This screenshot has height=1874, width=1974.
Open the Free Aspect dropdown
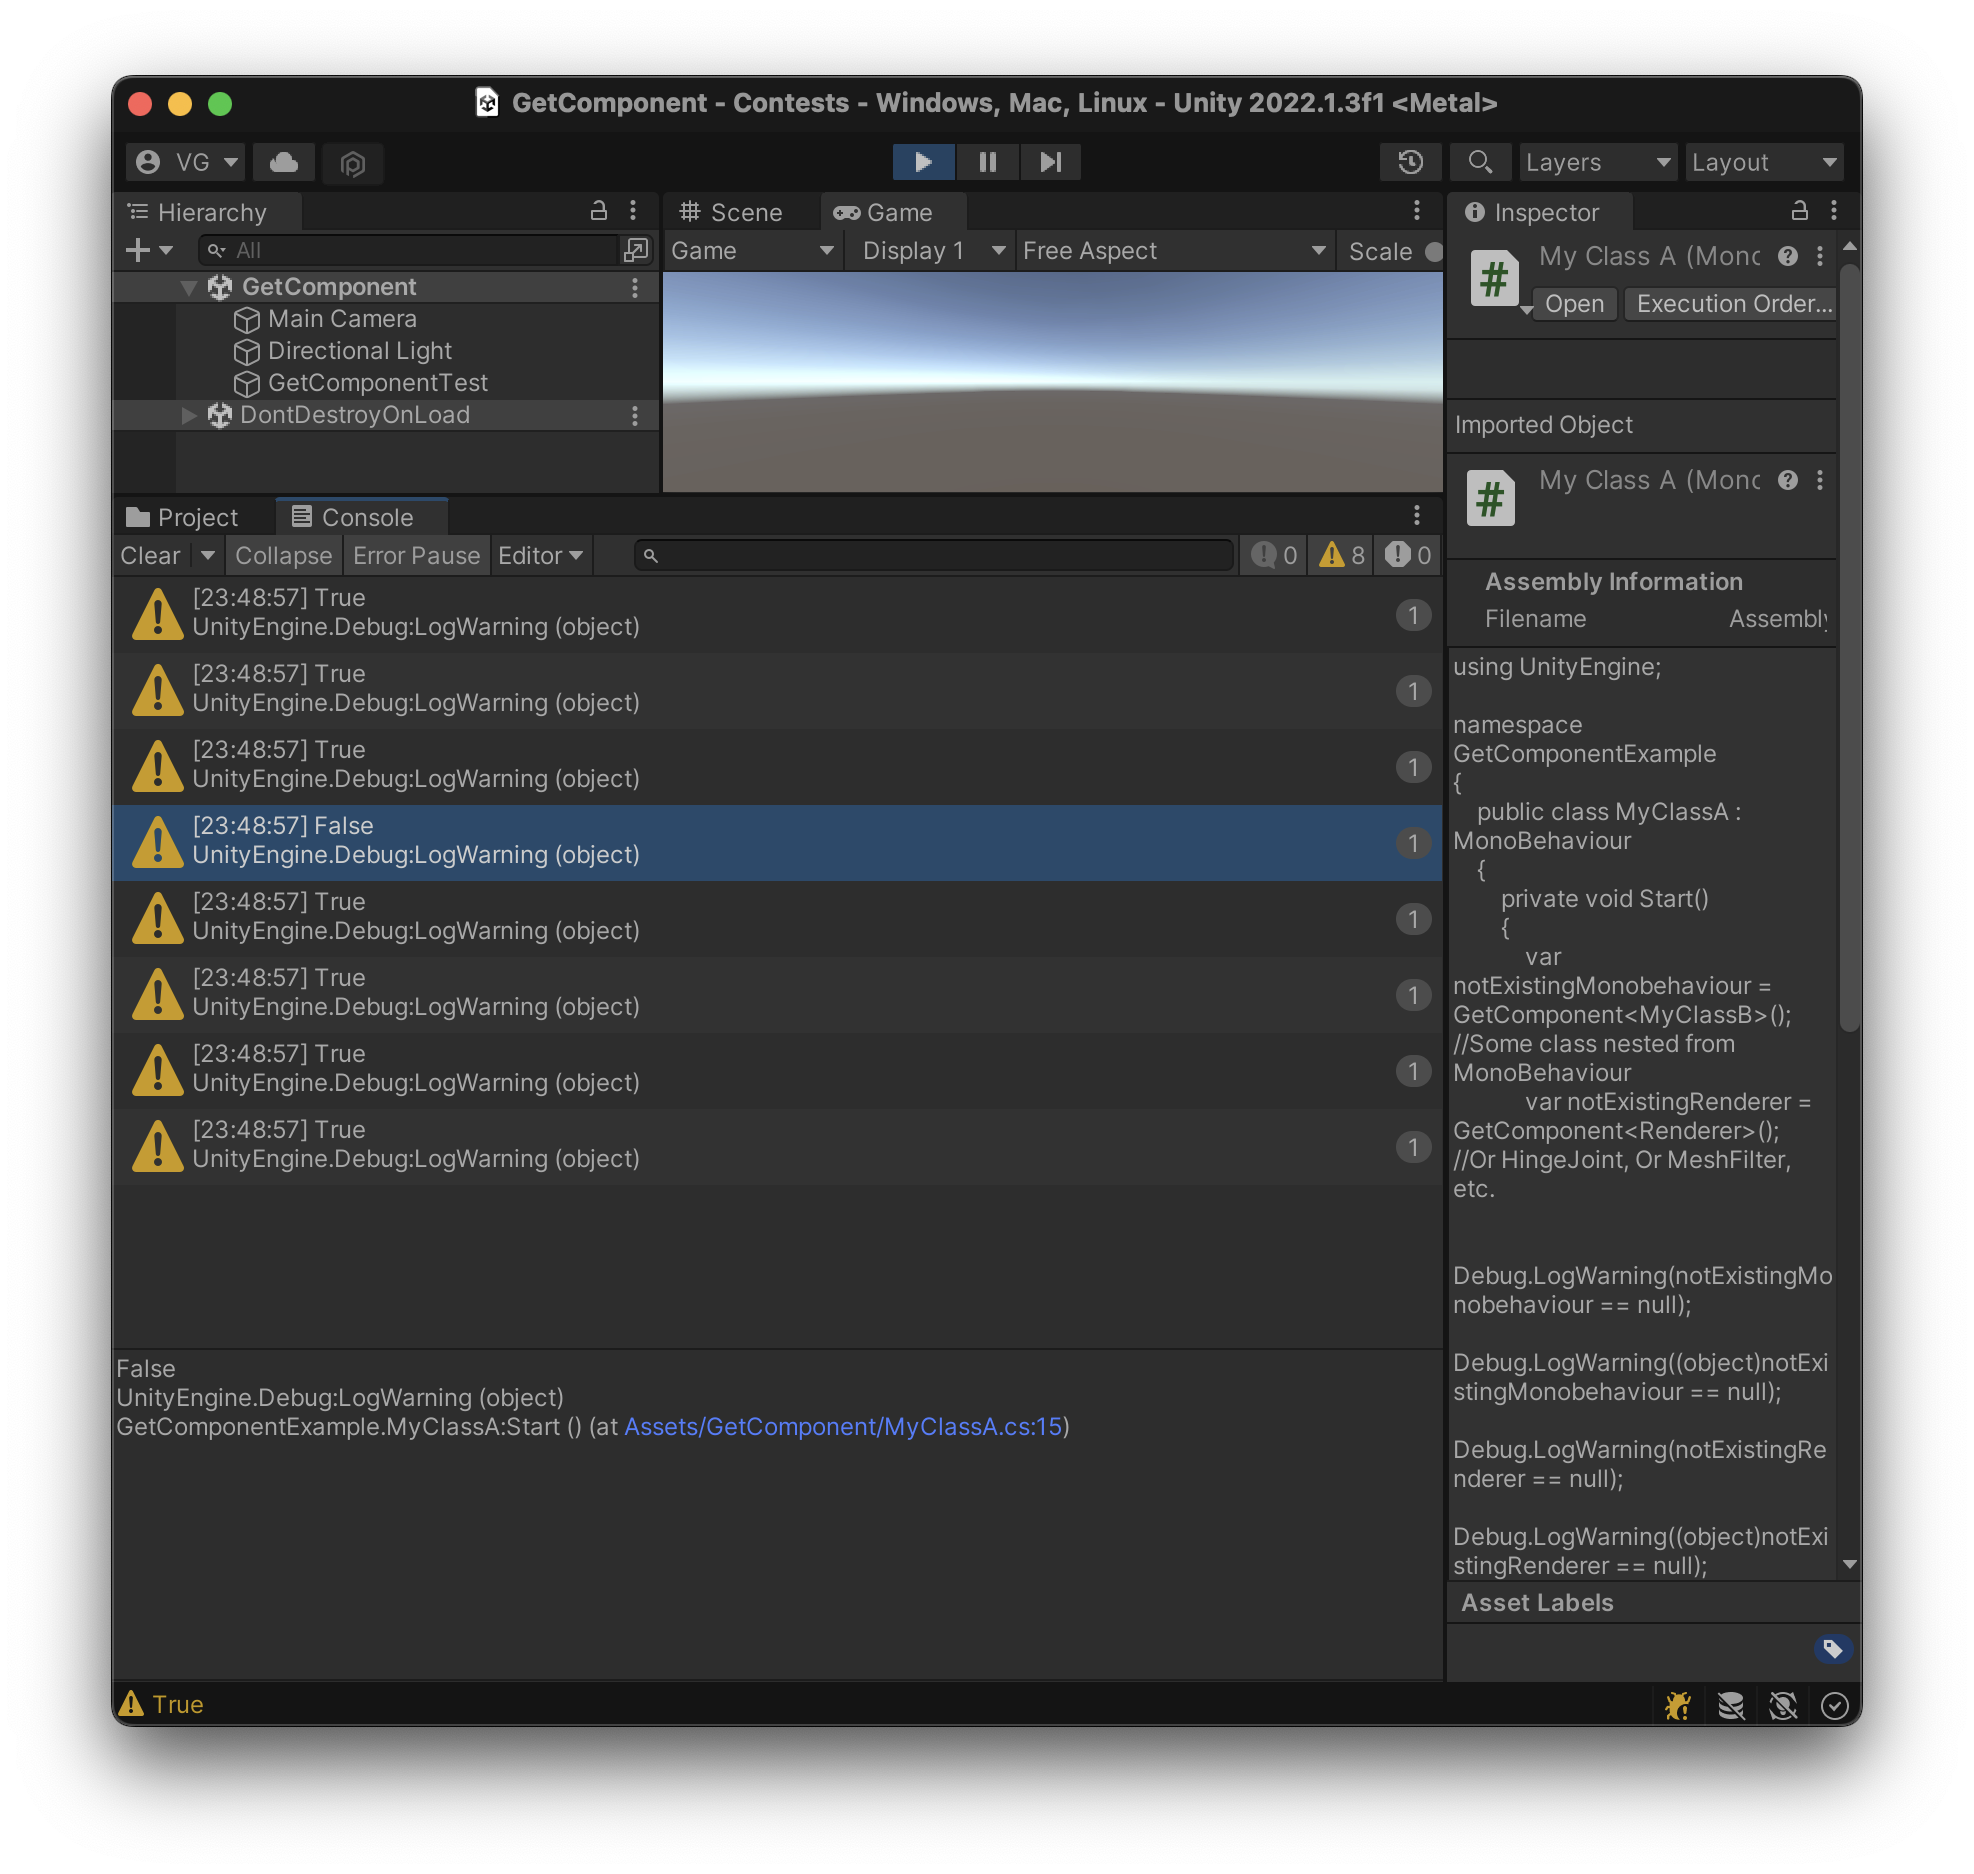coord(1174,251)
